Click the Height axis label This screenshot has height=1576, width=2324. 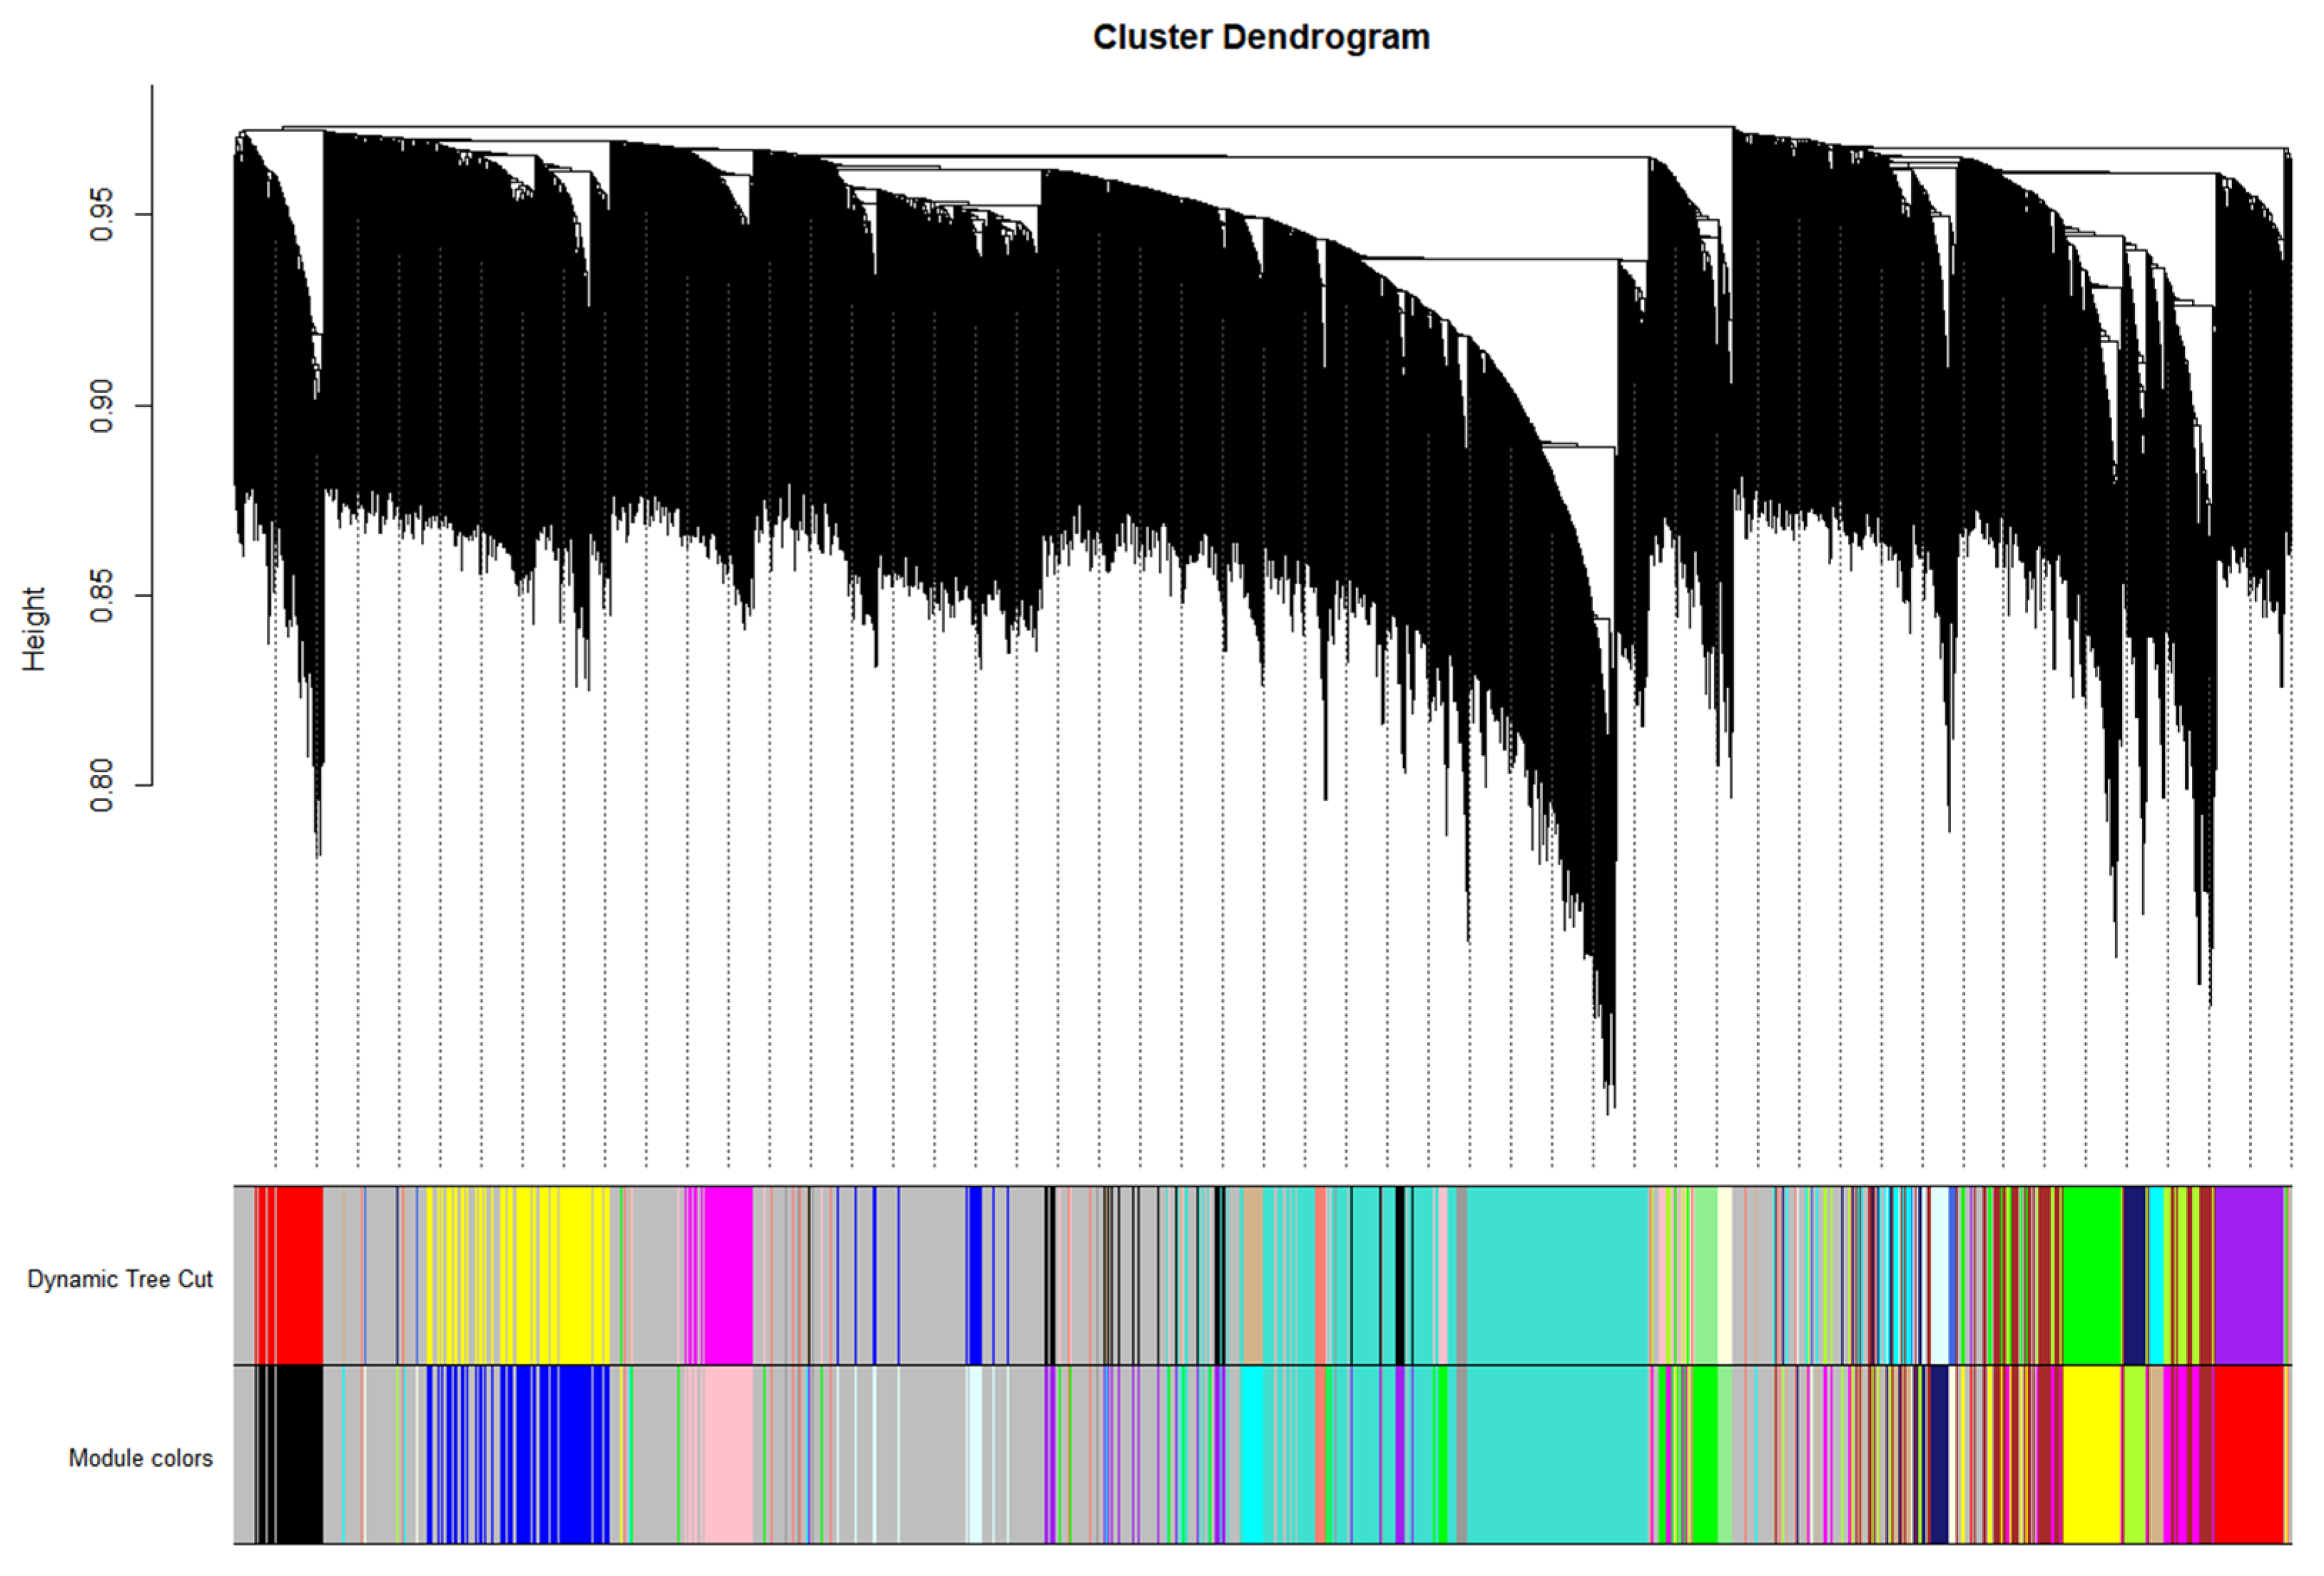pyautogui.click(x=34, y=629)
